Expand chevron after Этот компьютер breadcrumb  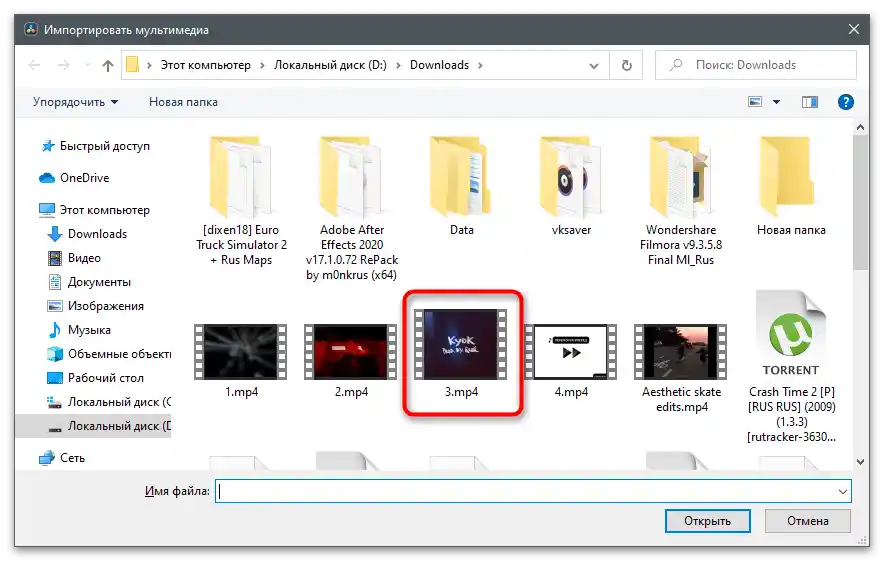pyautogui.click(x=262, y=65)
